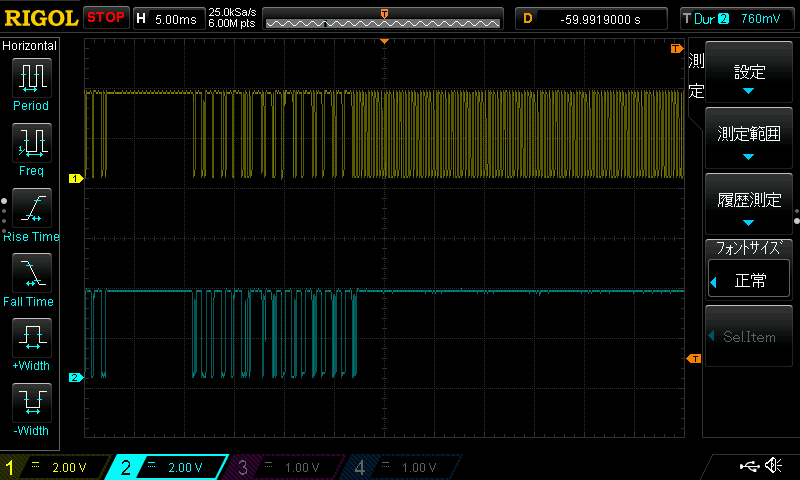Select the trigger Dur 760mV field
The image size is (800, 480).
click(737, 19)
